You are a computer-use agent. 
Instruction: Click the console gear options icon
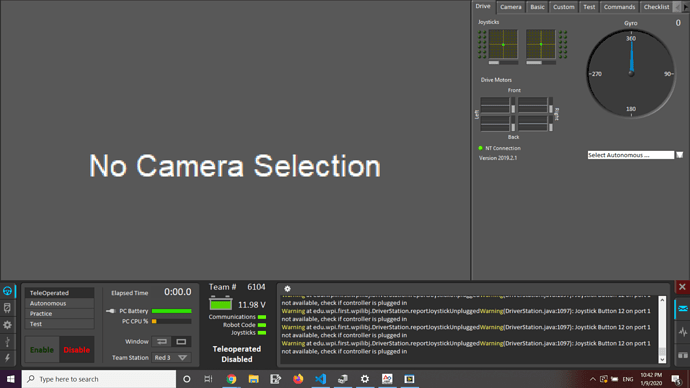287,289
